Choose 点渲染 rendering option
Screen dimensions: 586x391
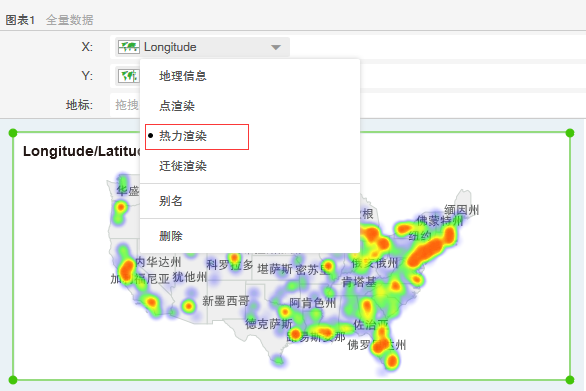click(x=177, y=106)
